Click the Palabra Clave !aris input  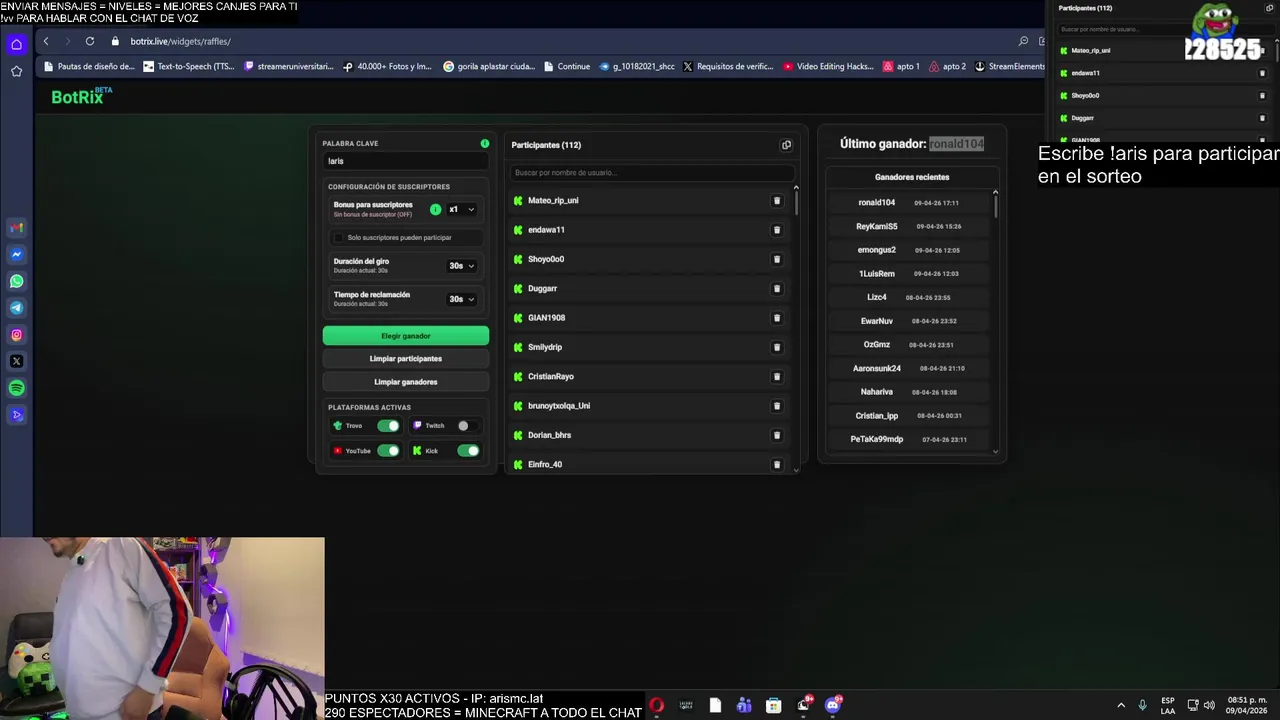point(405,161)
